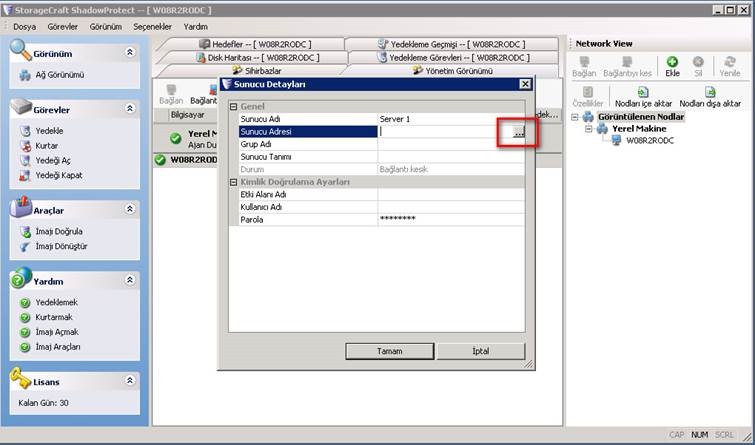Switch to Yönetim Görünümü tab
Screen dimensions: 755x445
pyautogui.click(x=453, y=71)
